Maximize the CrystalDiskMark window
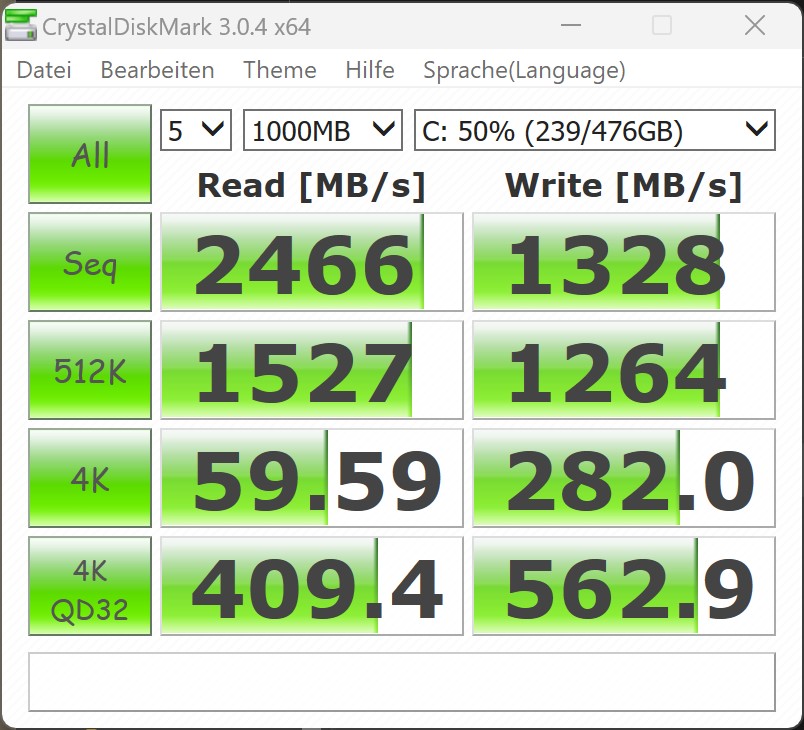The image size is (804, 730). (661, 25)
